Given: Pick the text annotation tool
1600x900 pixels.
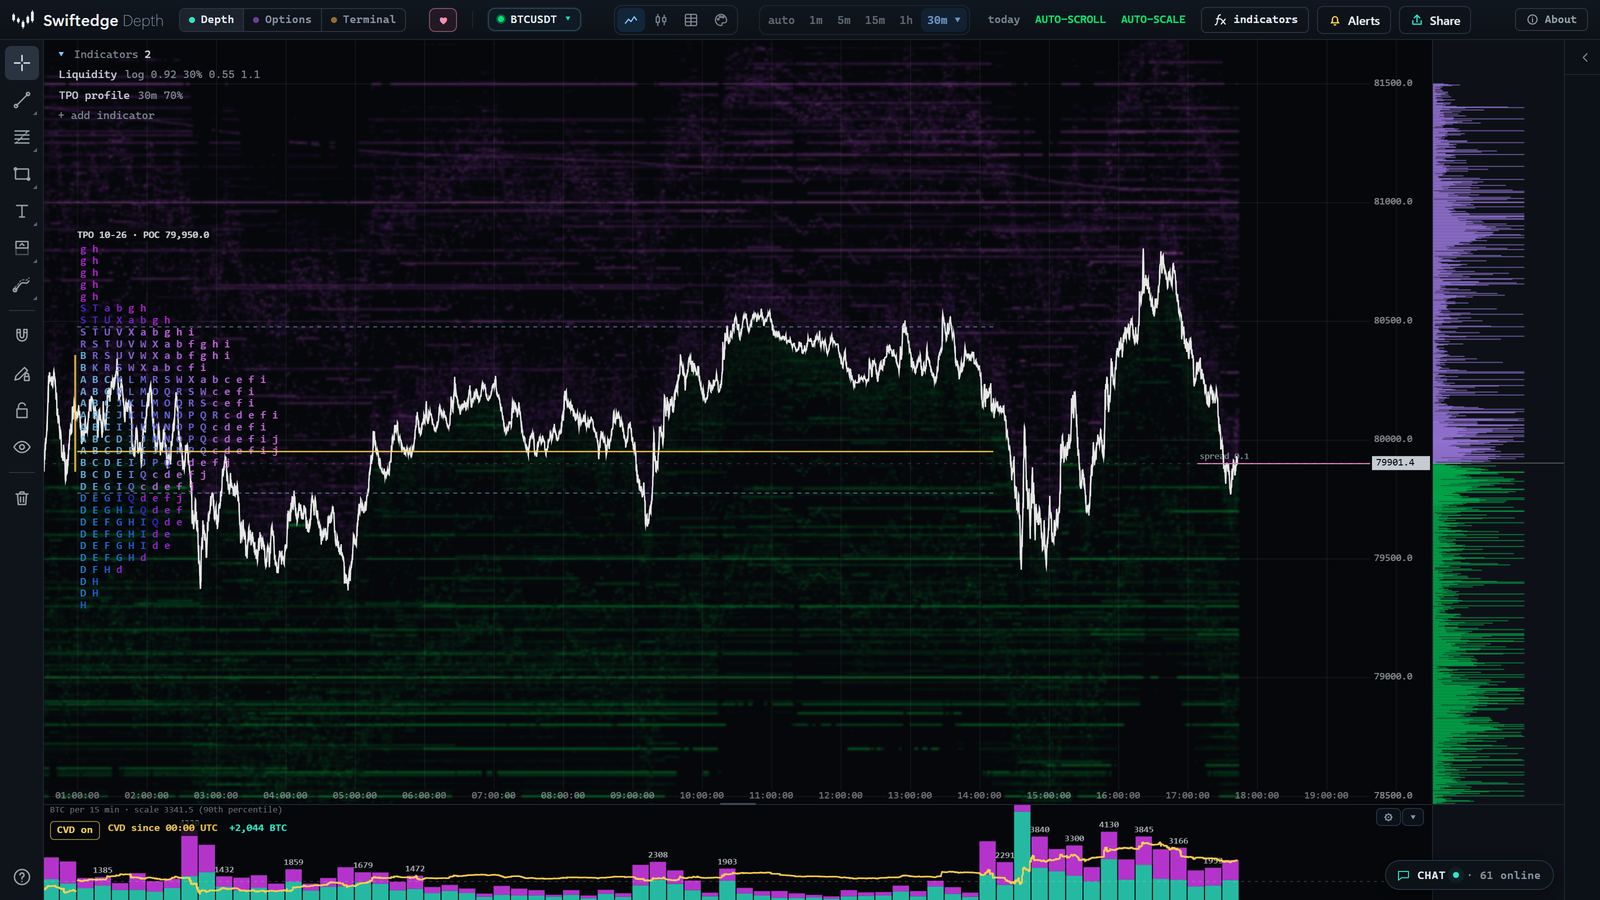Looking at the screenshot, I should click(22, 211).
